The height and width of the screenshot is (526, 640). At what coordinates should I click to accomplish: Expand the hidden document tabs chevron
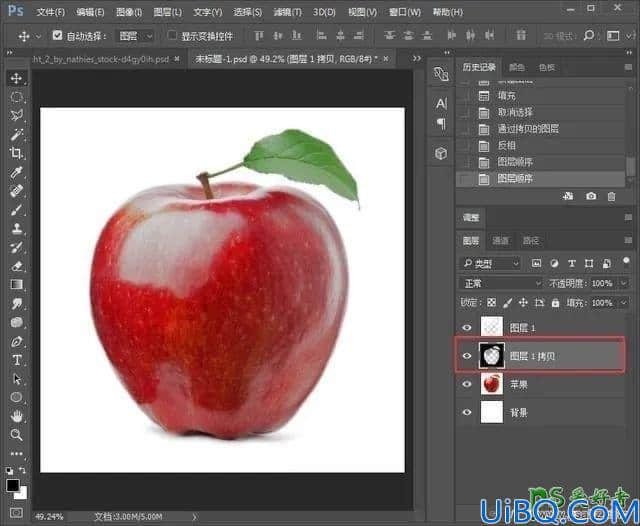[416, 58]
